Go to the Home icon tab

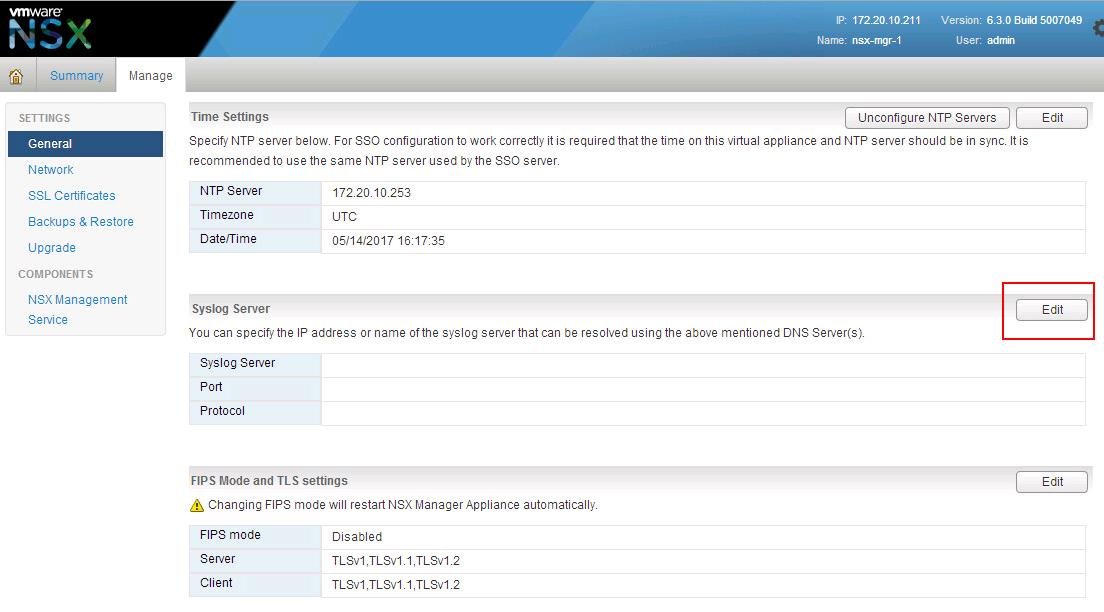point(16,76)
